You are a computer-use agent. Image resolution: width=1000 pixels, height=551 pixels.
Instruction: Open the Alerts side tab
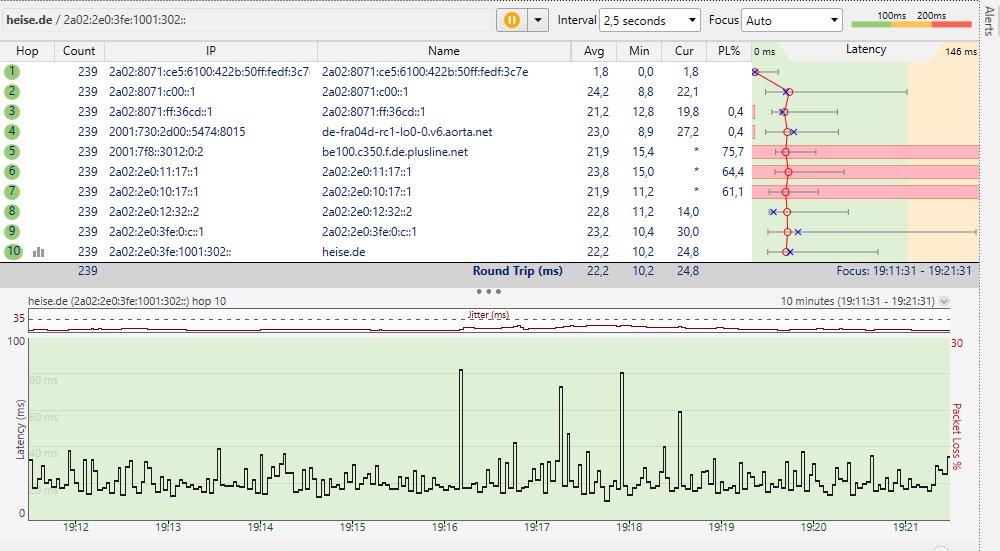tap(989, 20)
